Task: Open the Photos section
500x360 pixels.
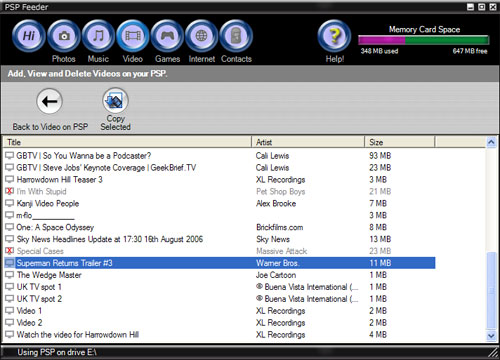Action: click(x=64, y=36)
